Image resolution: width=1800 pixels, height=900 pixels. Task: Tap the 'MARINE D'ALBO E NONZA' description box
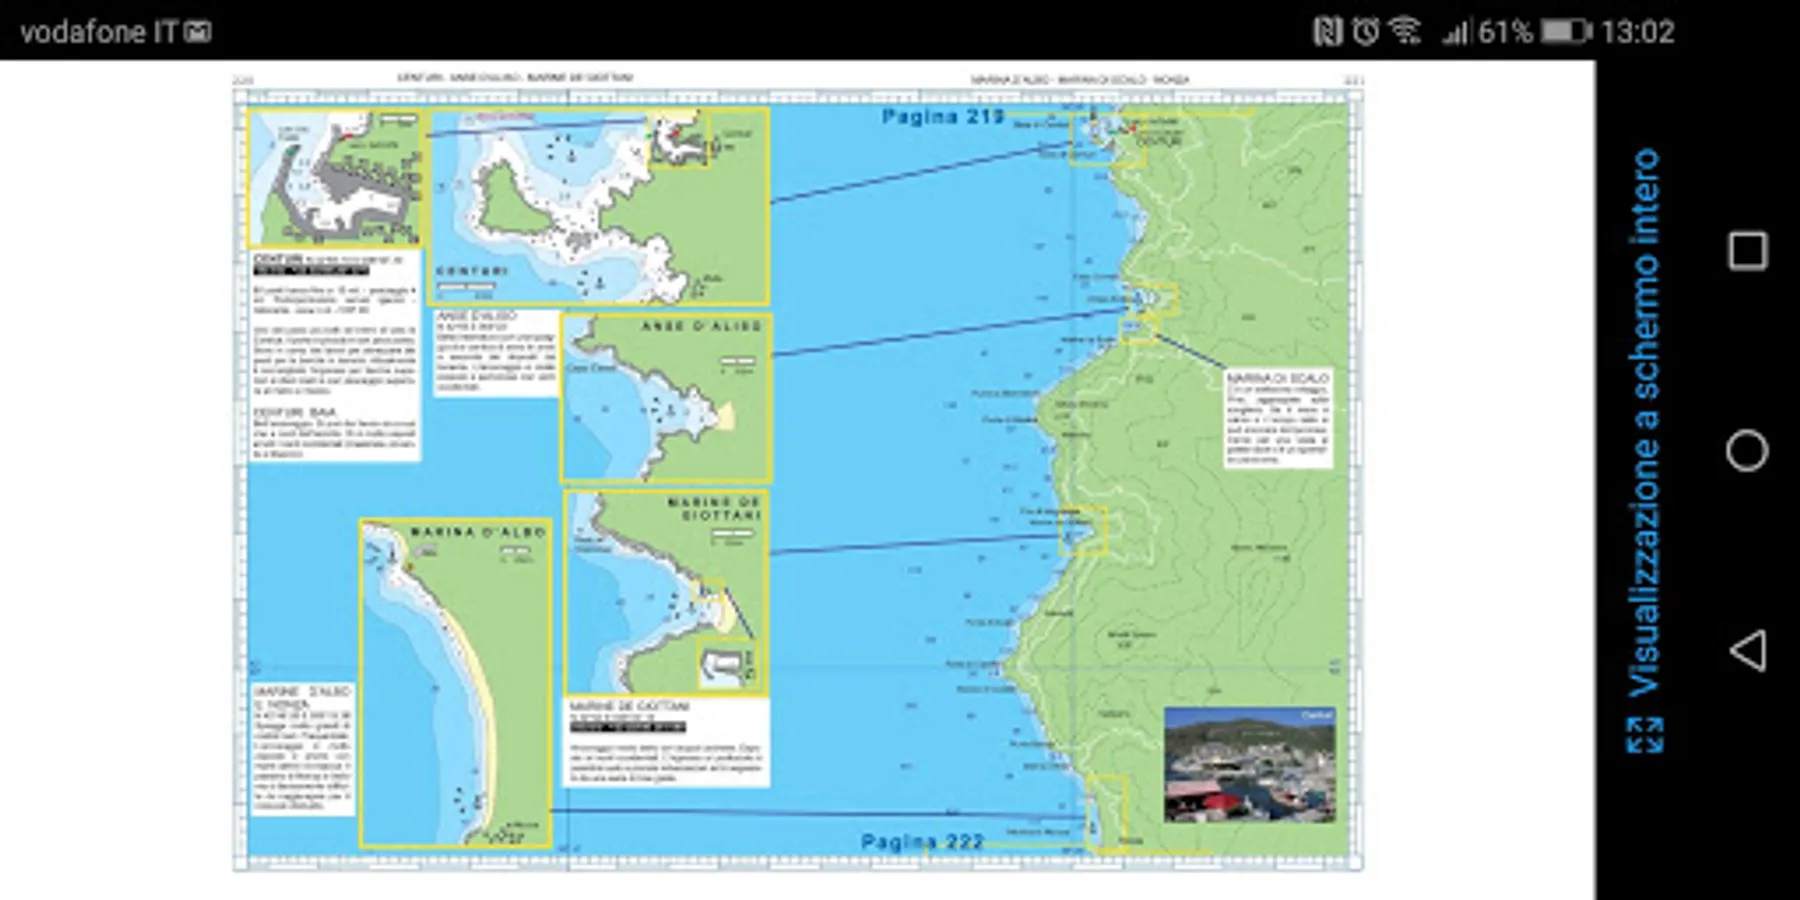coord(303,750)
